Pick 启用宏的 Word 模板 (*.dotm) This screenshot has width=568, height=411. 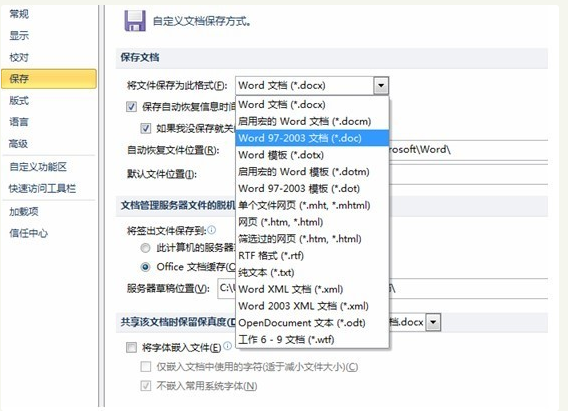pyautogui.click(x=312, y=172)
